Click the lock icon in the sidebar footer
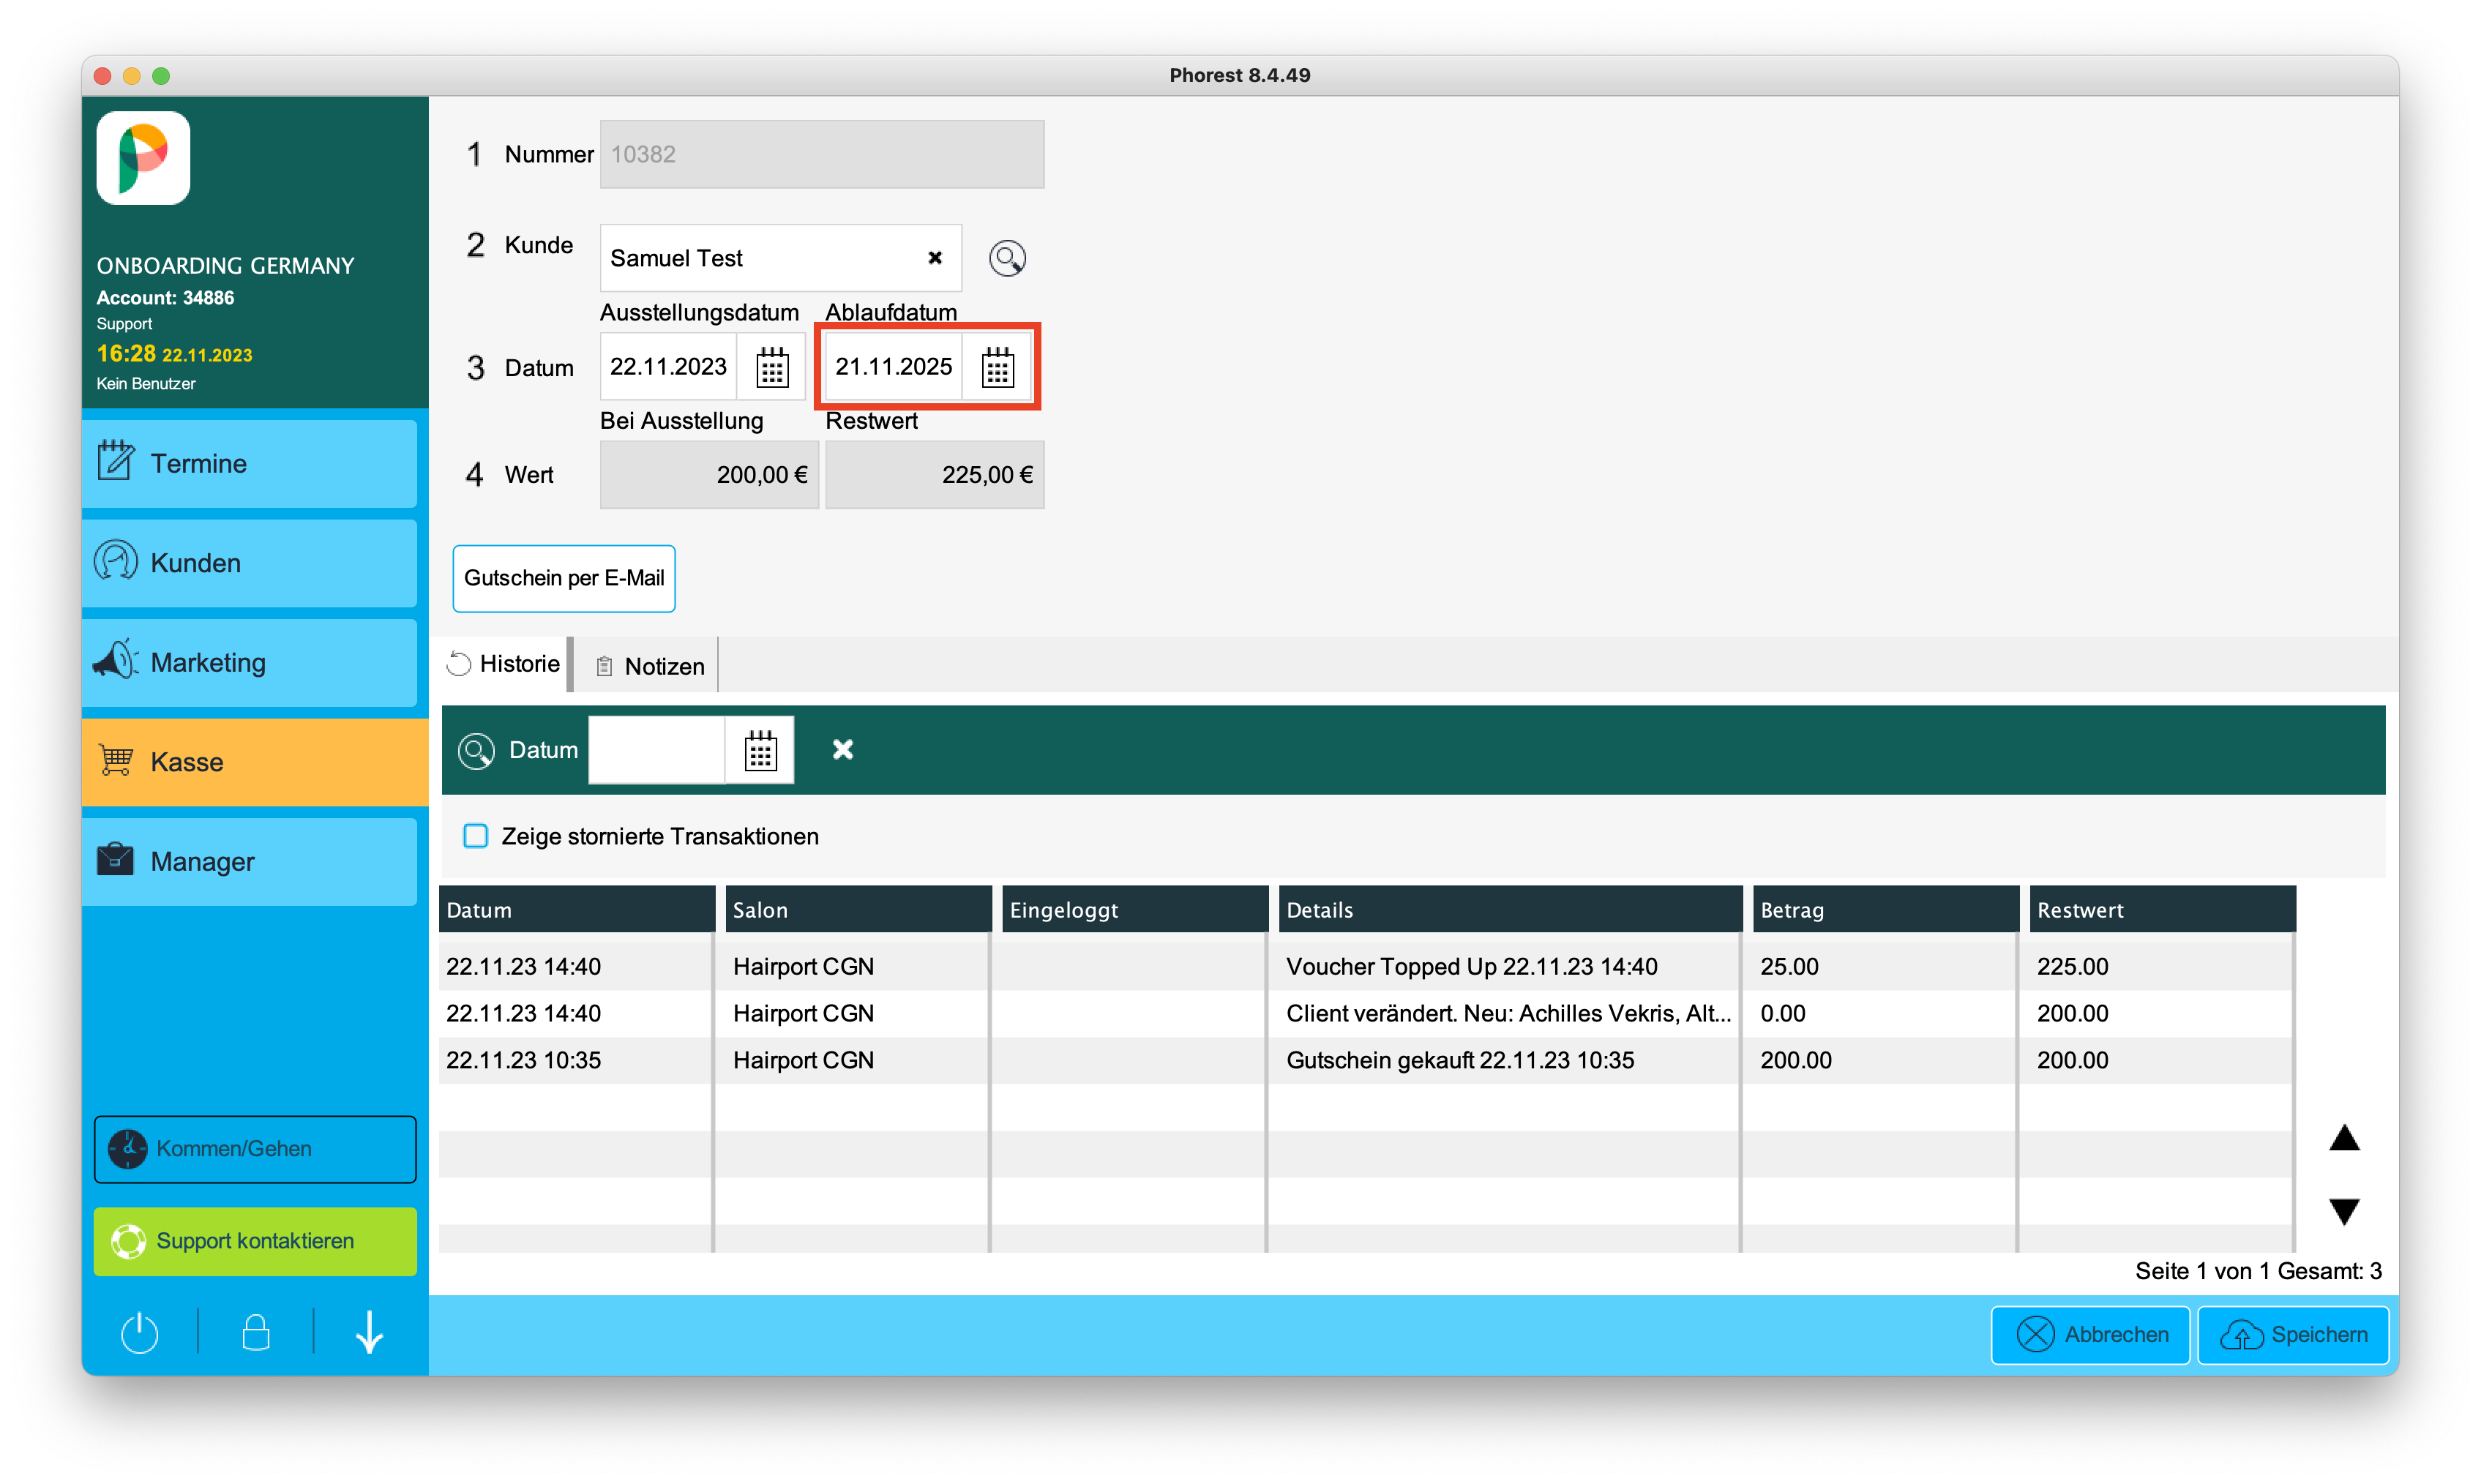Image resolution: width=2481 pixels, height=1484 pixels. click(255, 1332)
